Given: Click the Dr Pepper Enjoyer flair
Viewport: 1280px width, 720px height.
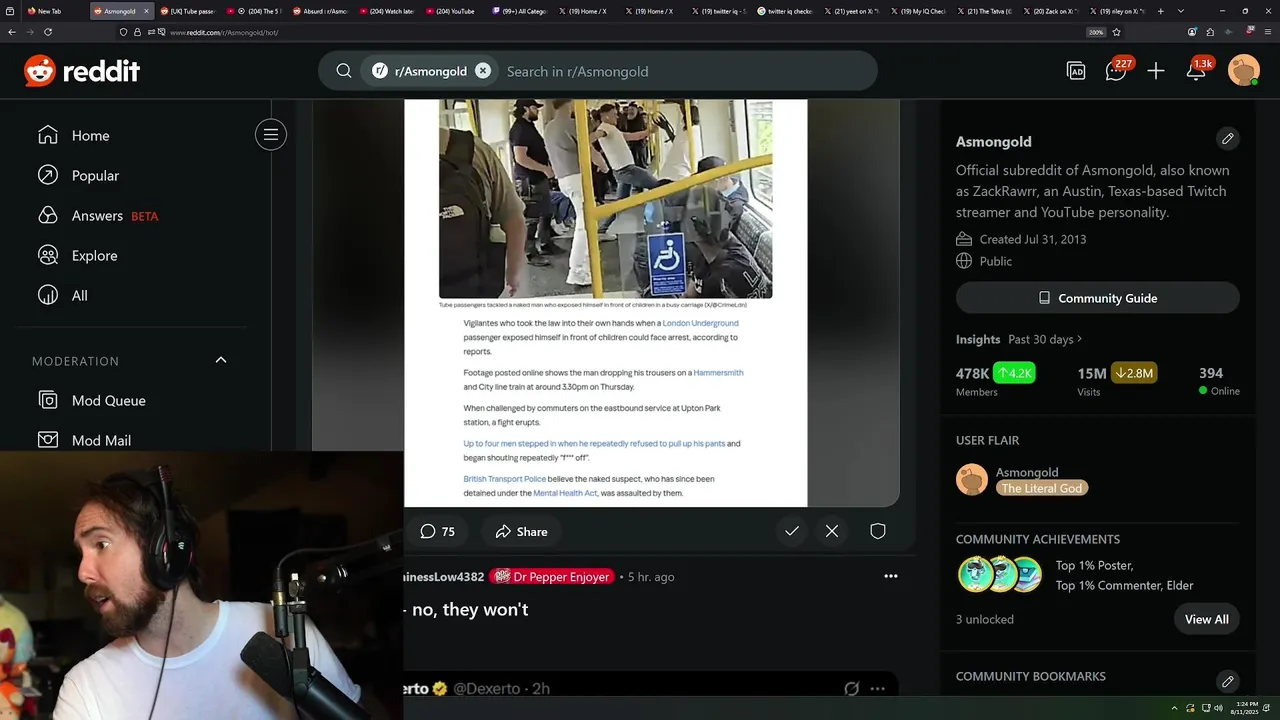Looking at the screenshot, I should 552,577.
